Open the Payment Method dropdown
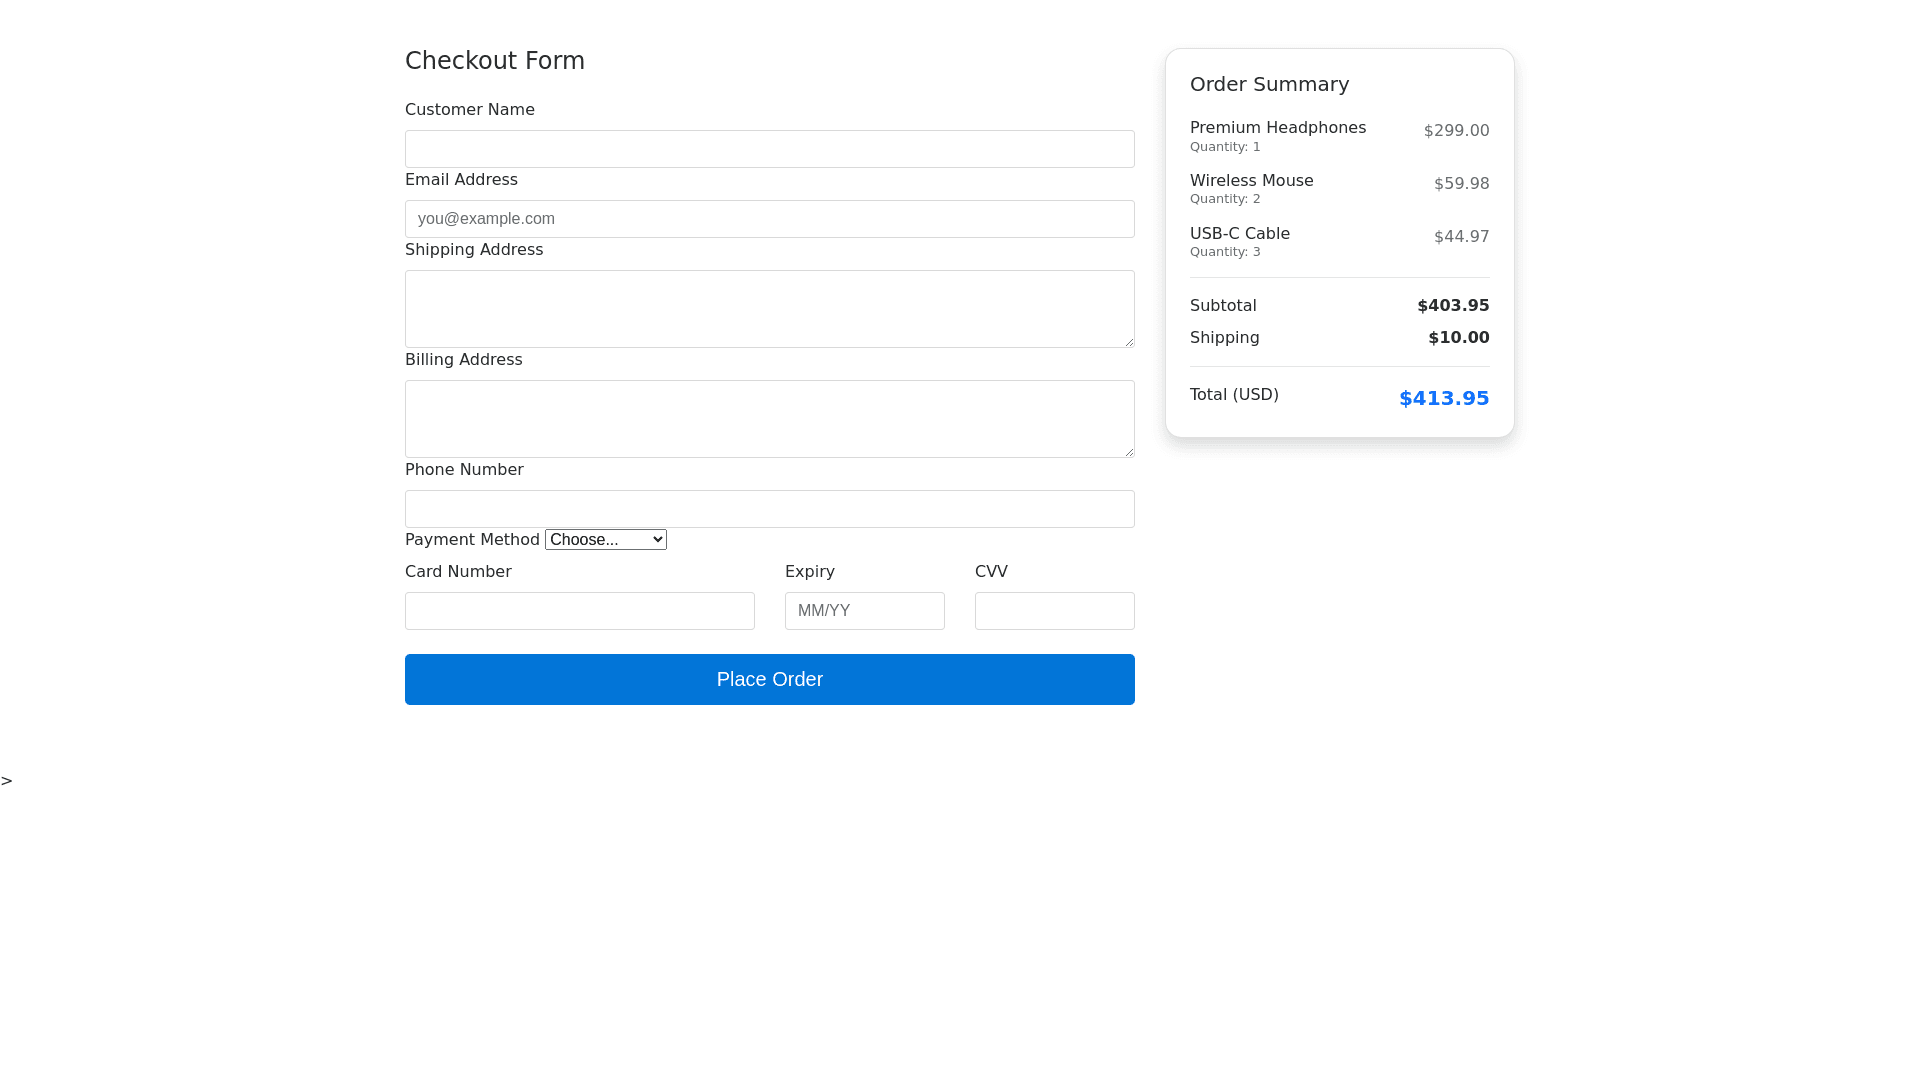1920x1080 pixels. pyautogui.click(x=605, y=540)
